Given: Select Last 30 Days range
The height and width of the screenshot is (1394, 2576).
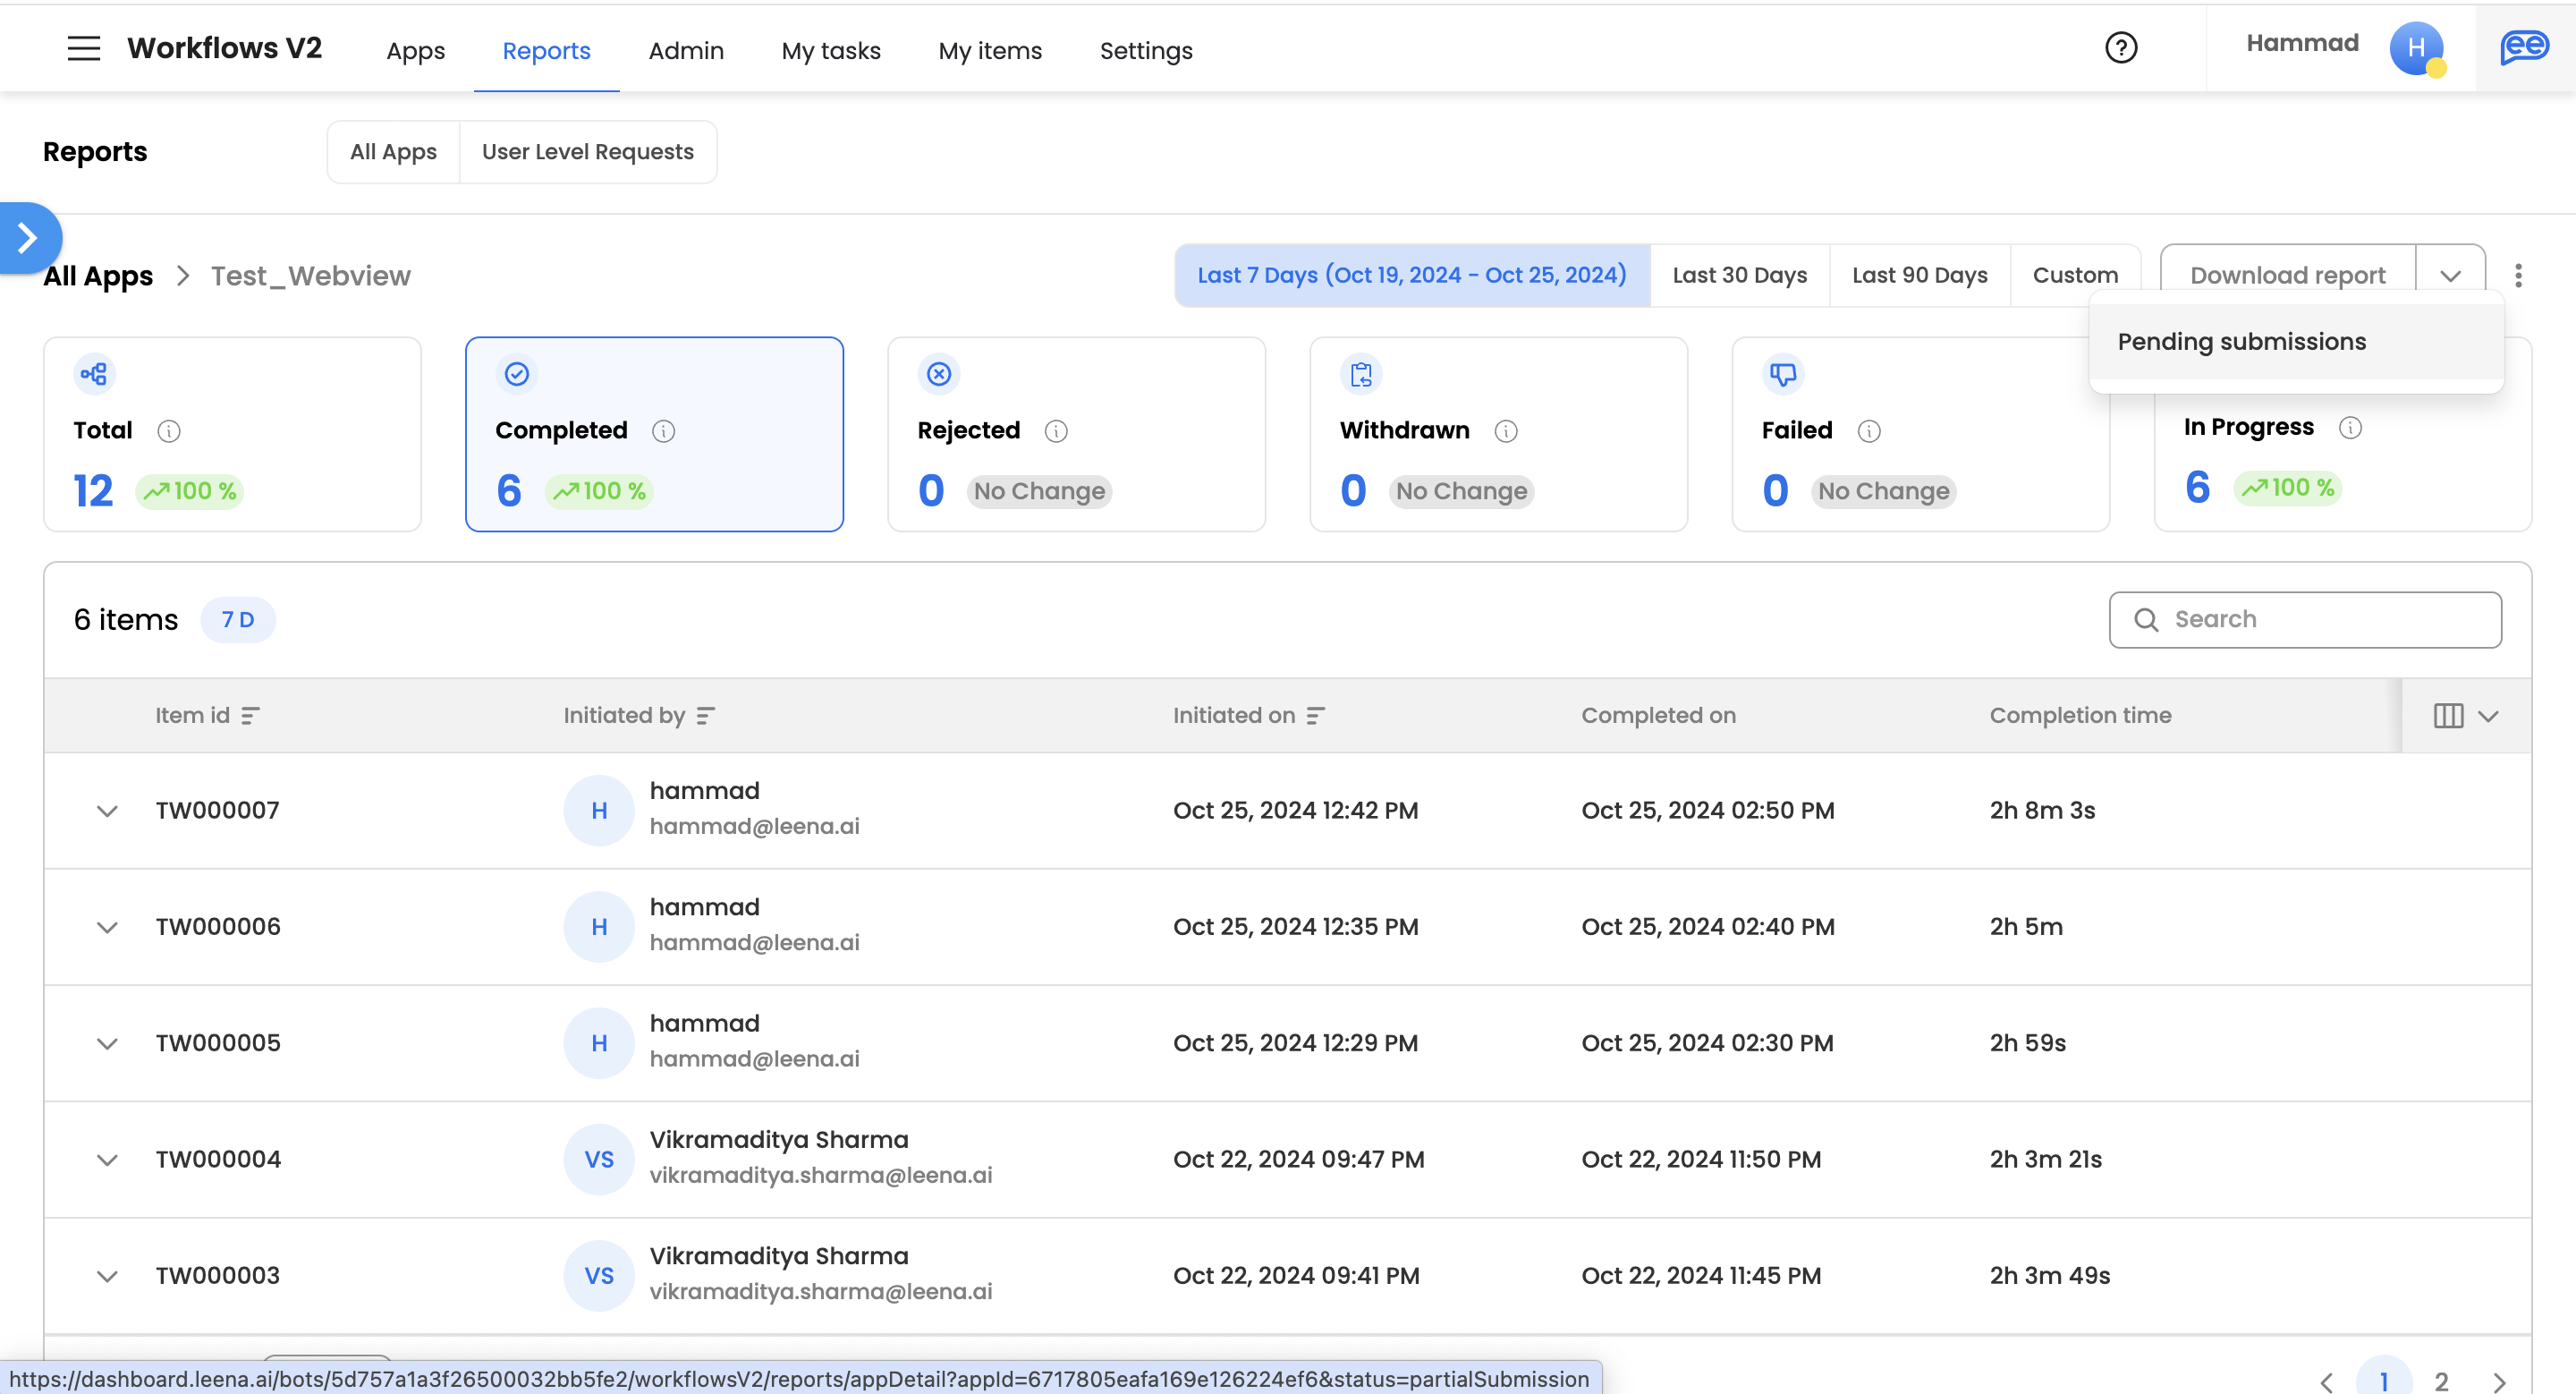Looking at the screenshot, I should (1739, 275).
